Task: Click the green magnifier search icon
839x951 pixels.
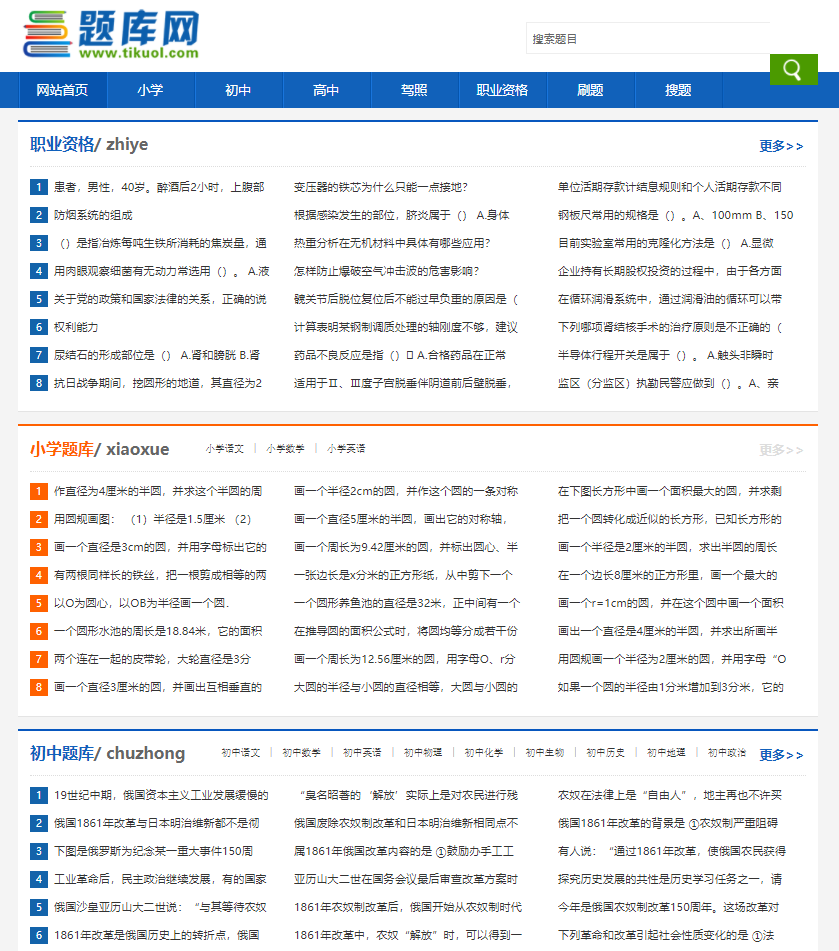Action: (x=793, y=71)
